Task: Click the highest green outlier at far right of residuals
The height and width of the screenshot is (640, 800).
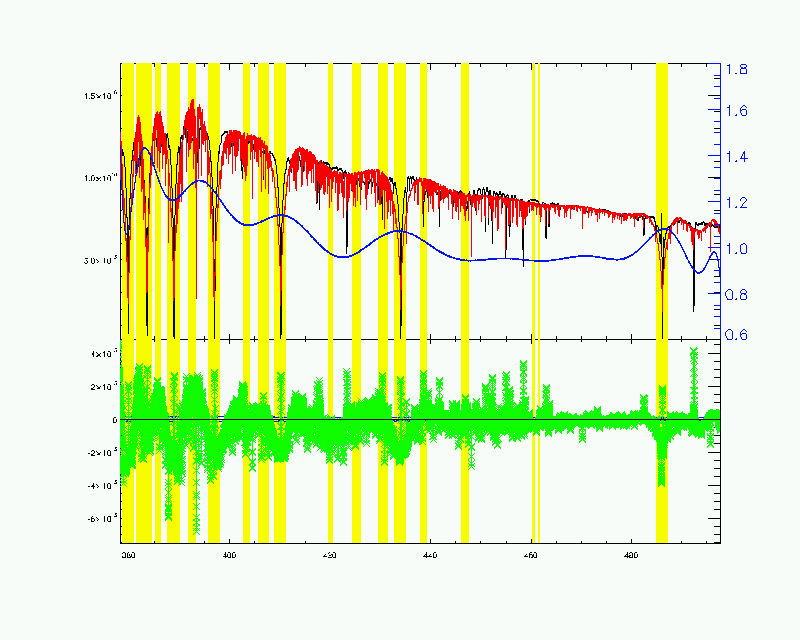Action: (694, 352)
